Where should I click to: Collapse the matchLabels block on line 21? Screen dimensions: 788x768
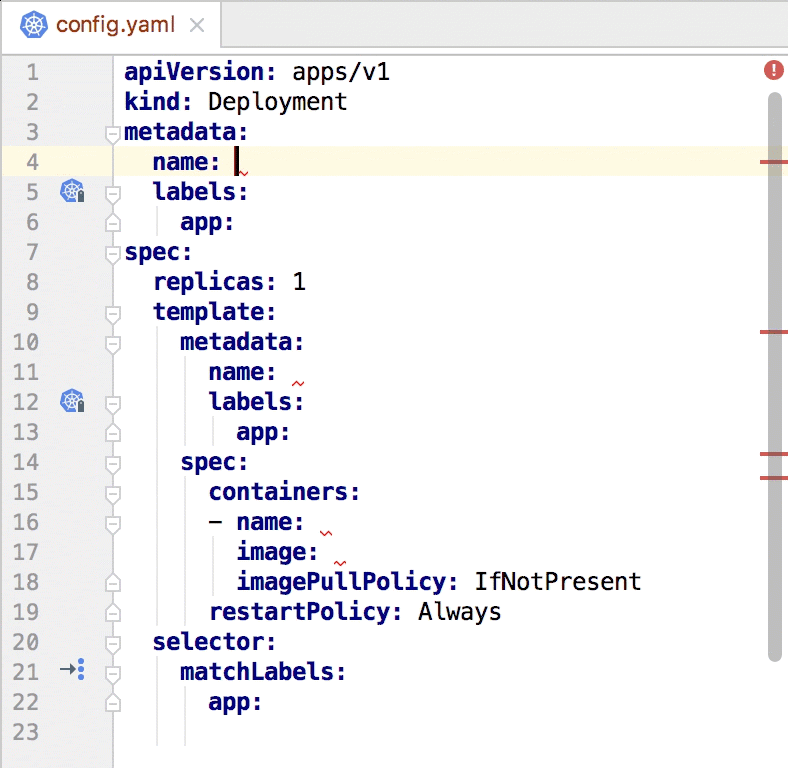pyautogui.click(x=112, y=672)
